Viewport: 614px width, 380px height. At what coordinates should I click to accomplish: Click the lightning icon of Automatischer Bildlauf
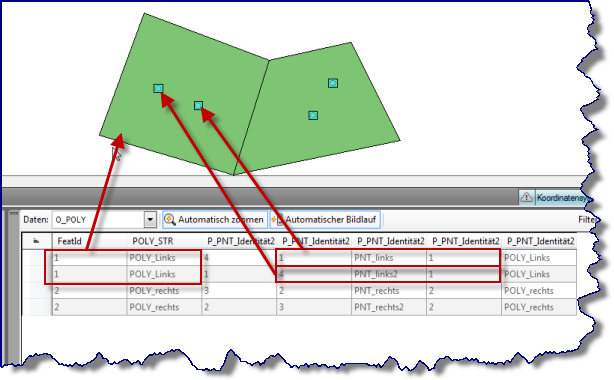pos(277,220)
